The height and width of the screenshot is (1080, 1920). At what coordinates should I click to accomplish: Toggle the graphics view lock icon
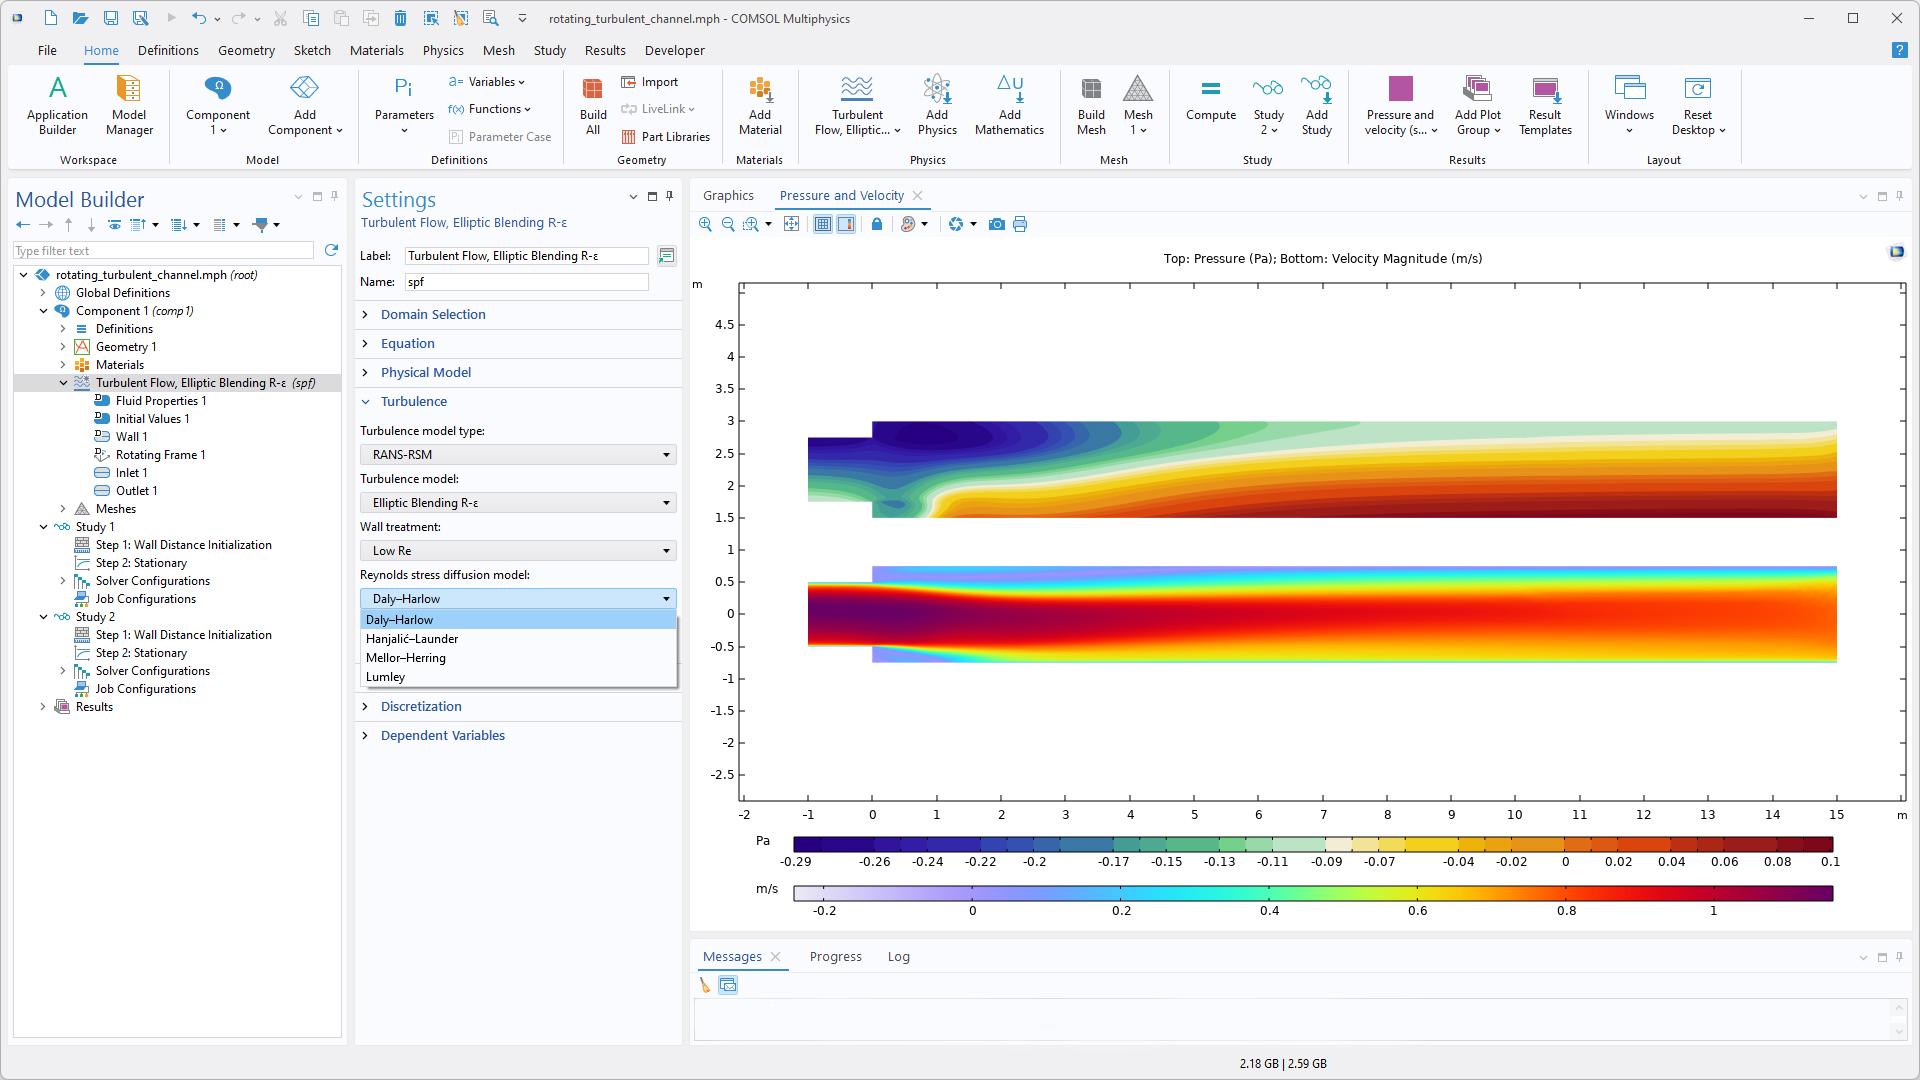tap(877, 224)
